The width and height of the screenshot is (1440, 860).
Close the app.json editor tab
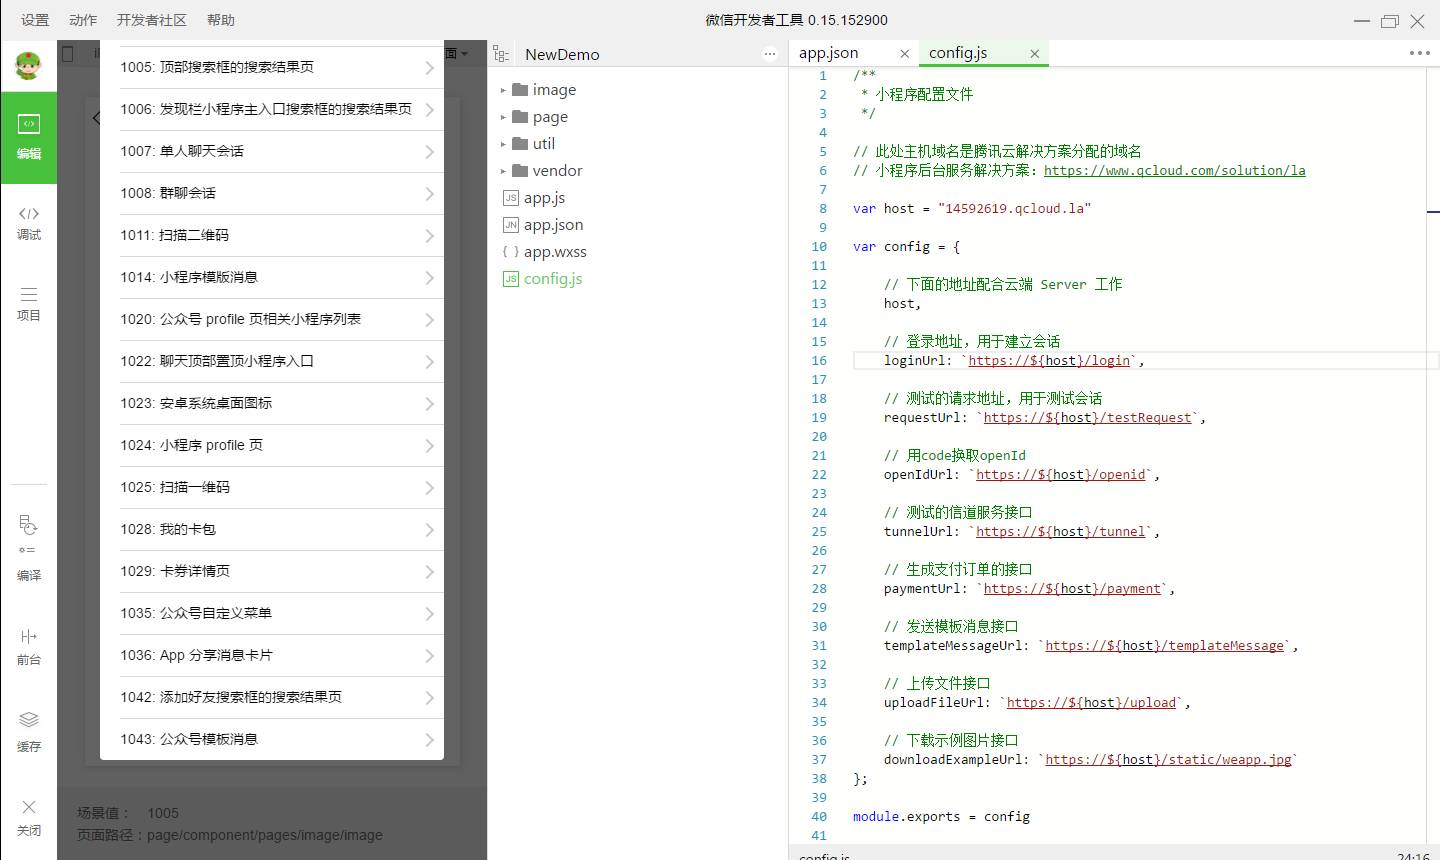coord(904,54)
